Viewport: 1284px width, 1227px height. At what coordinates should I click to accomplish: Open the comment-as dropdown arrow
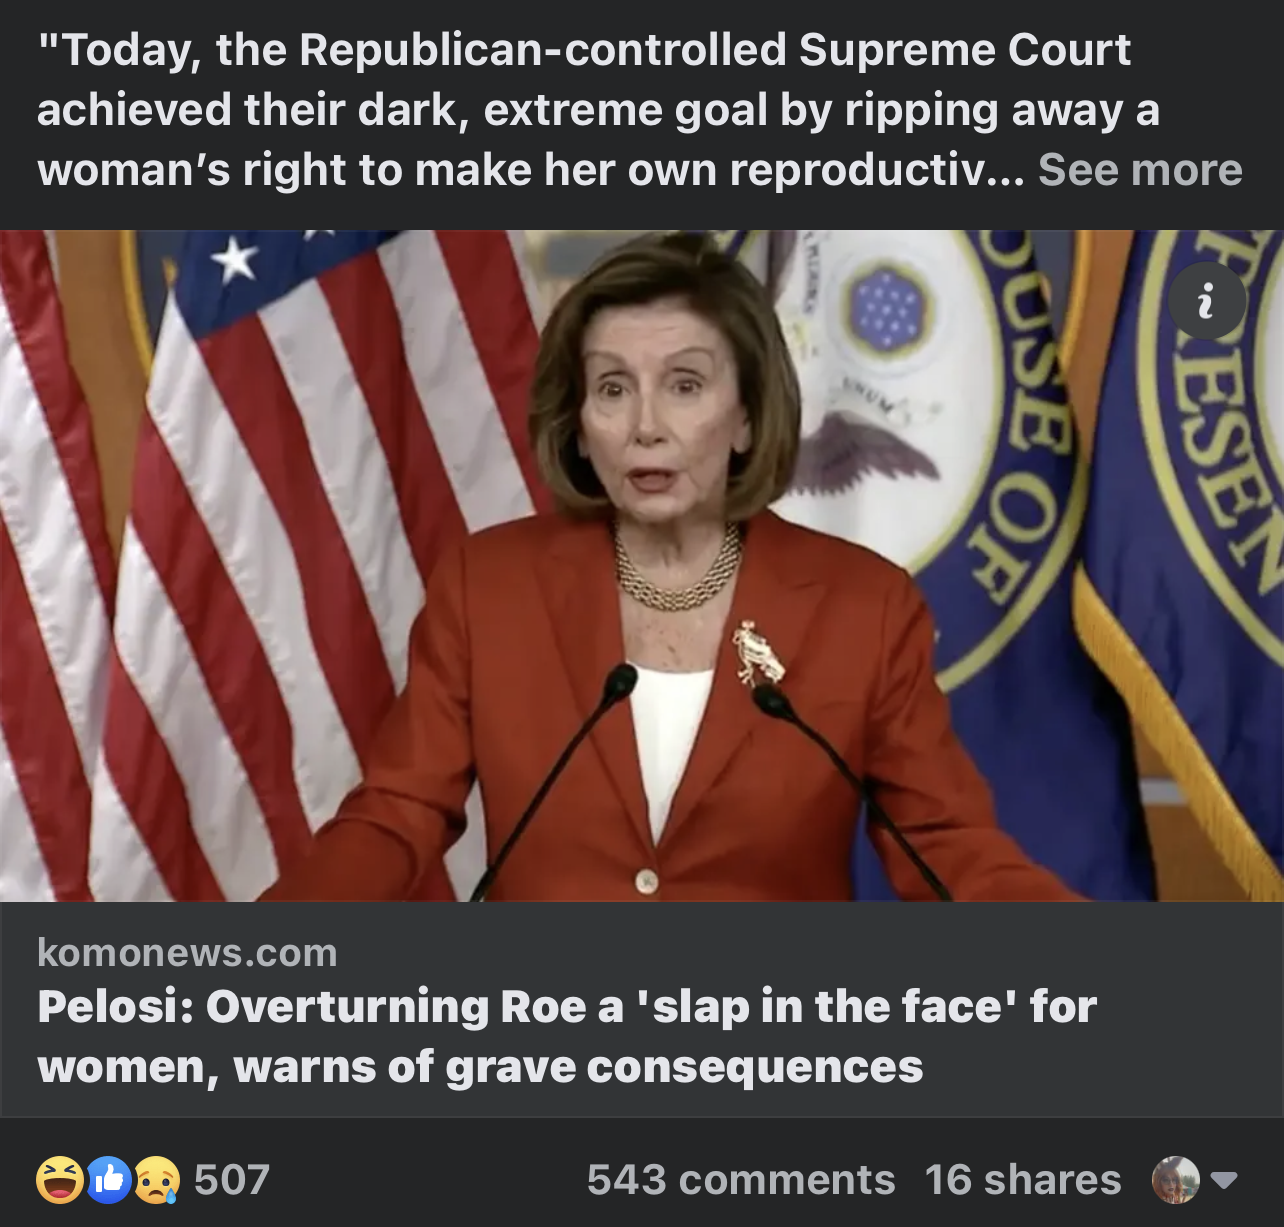1225,1180
